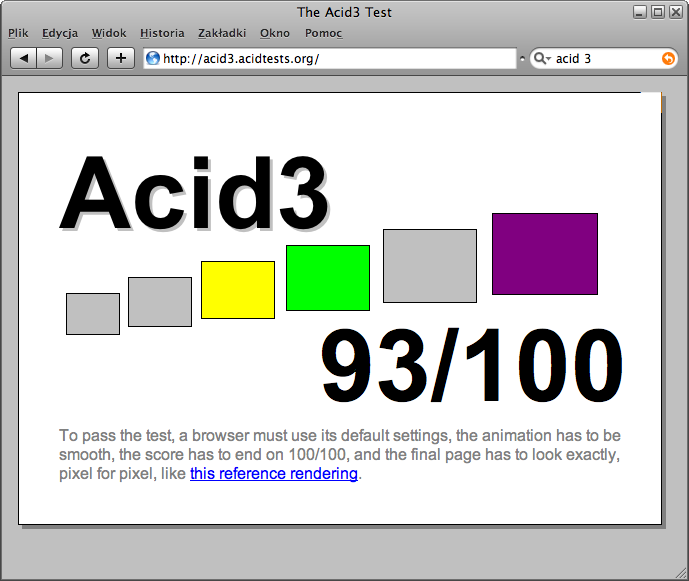
Task: Click the smallest gray box at left
Action: [93, 314]
